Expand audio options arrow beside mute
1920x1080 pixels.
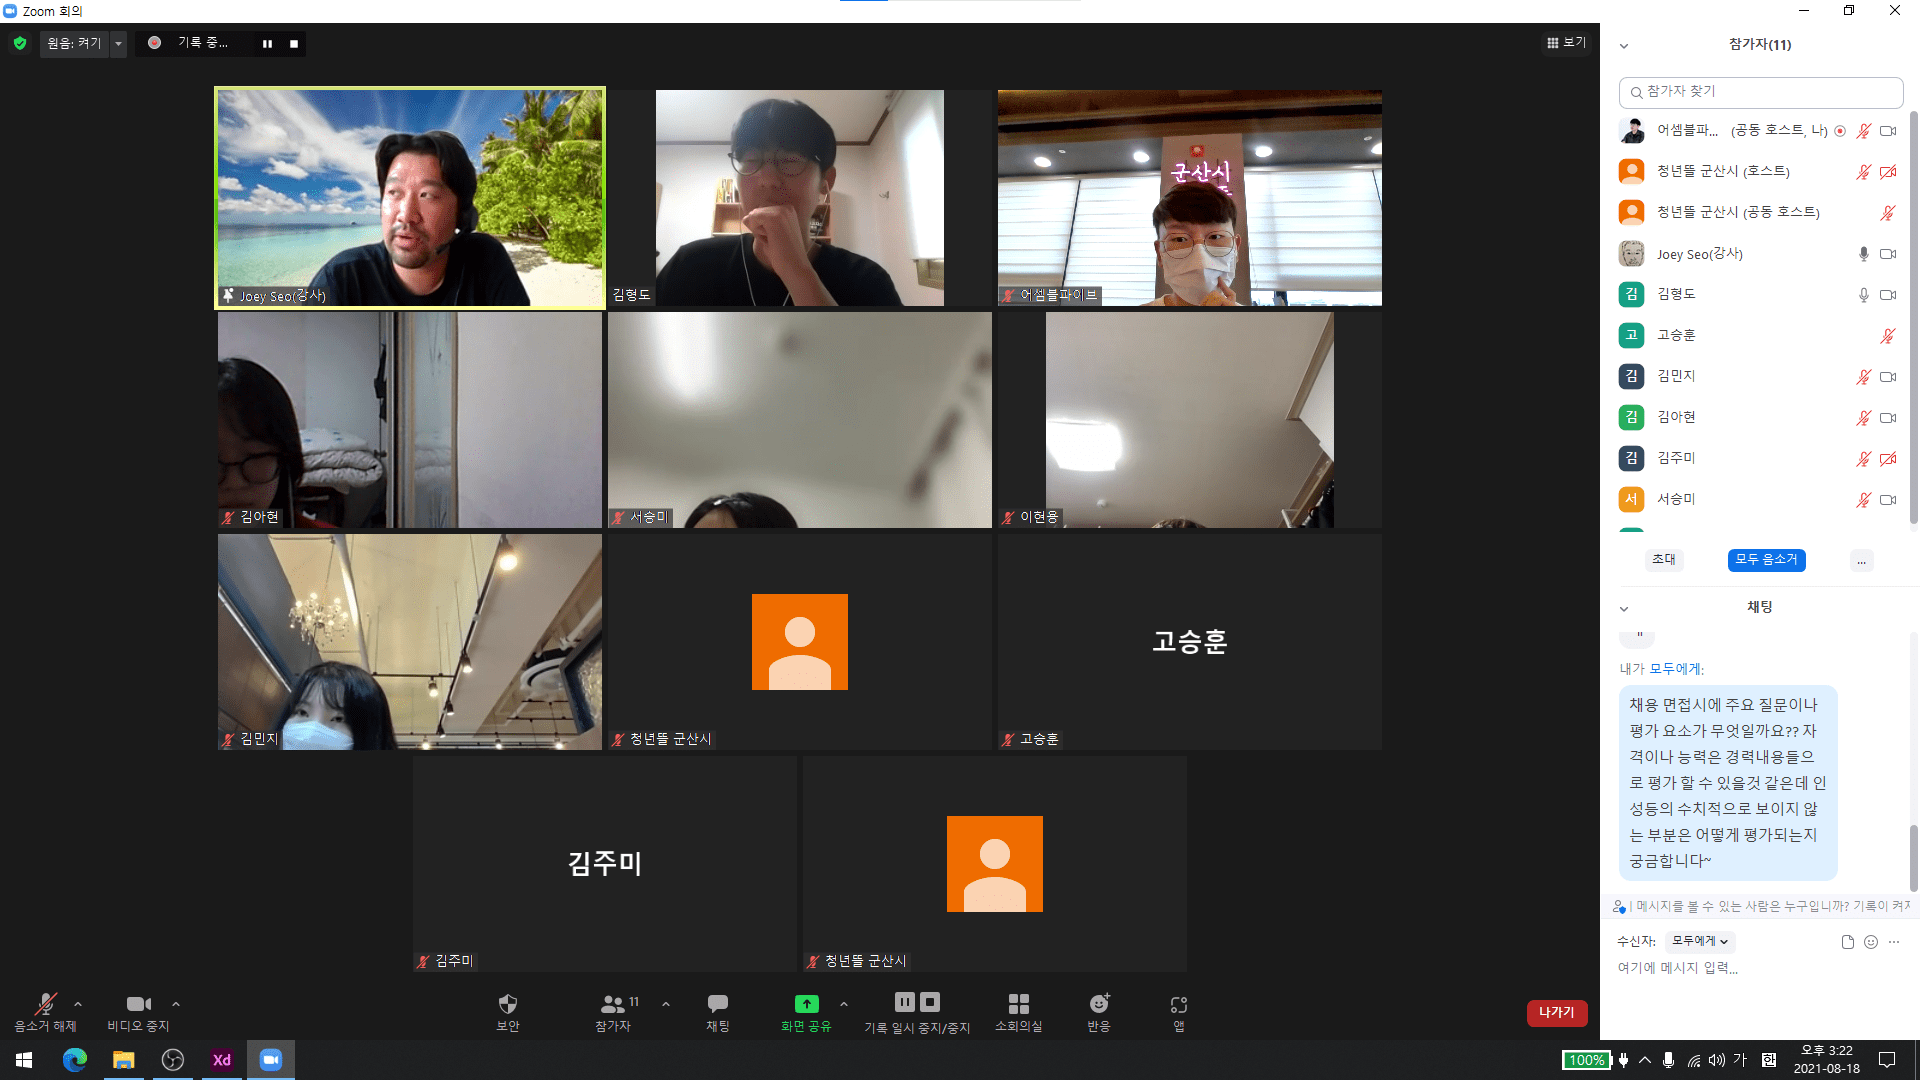click(x=78, y=1004)
